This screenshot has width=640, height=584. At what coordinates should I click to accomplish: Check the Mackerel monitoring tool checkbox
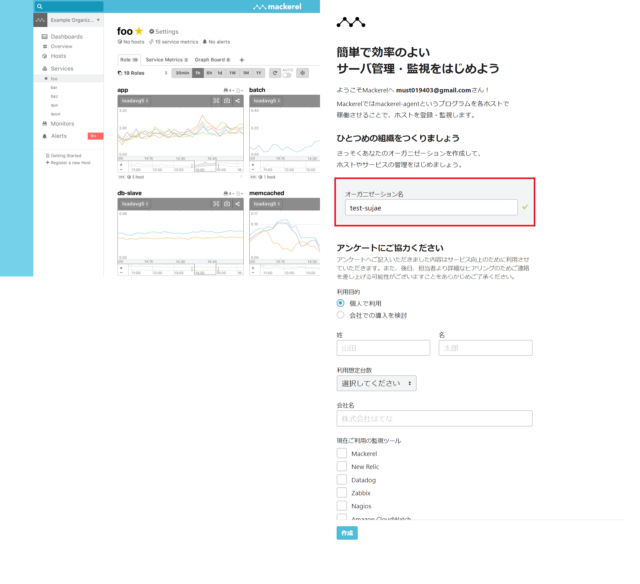pos(342,453)
